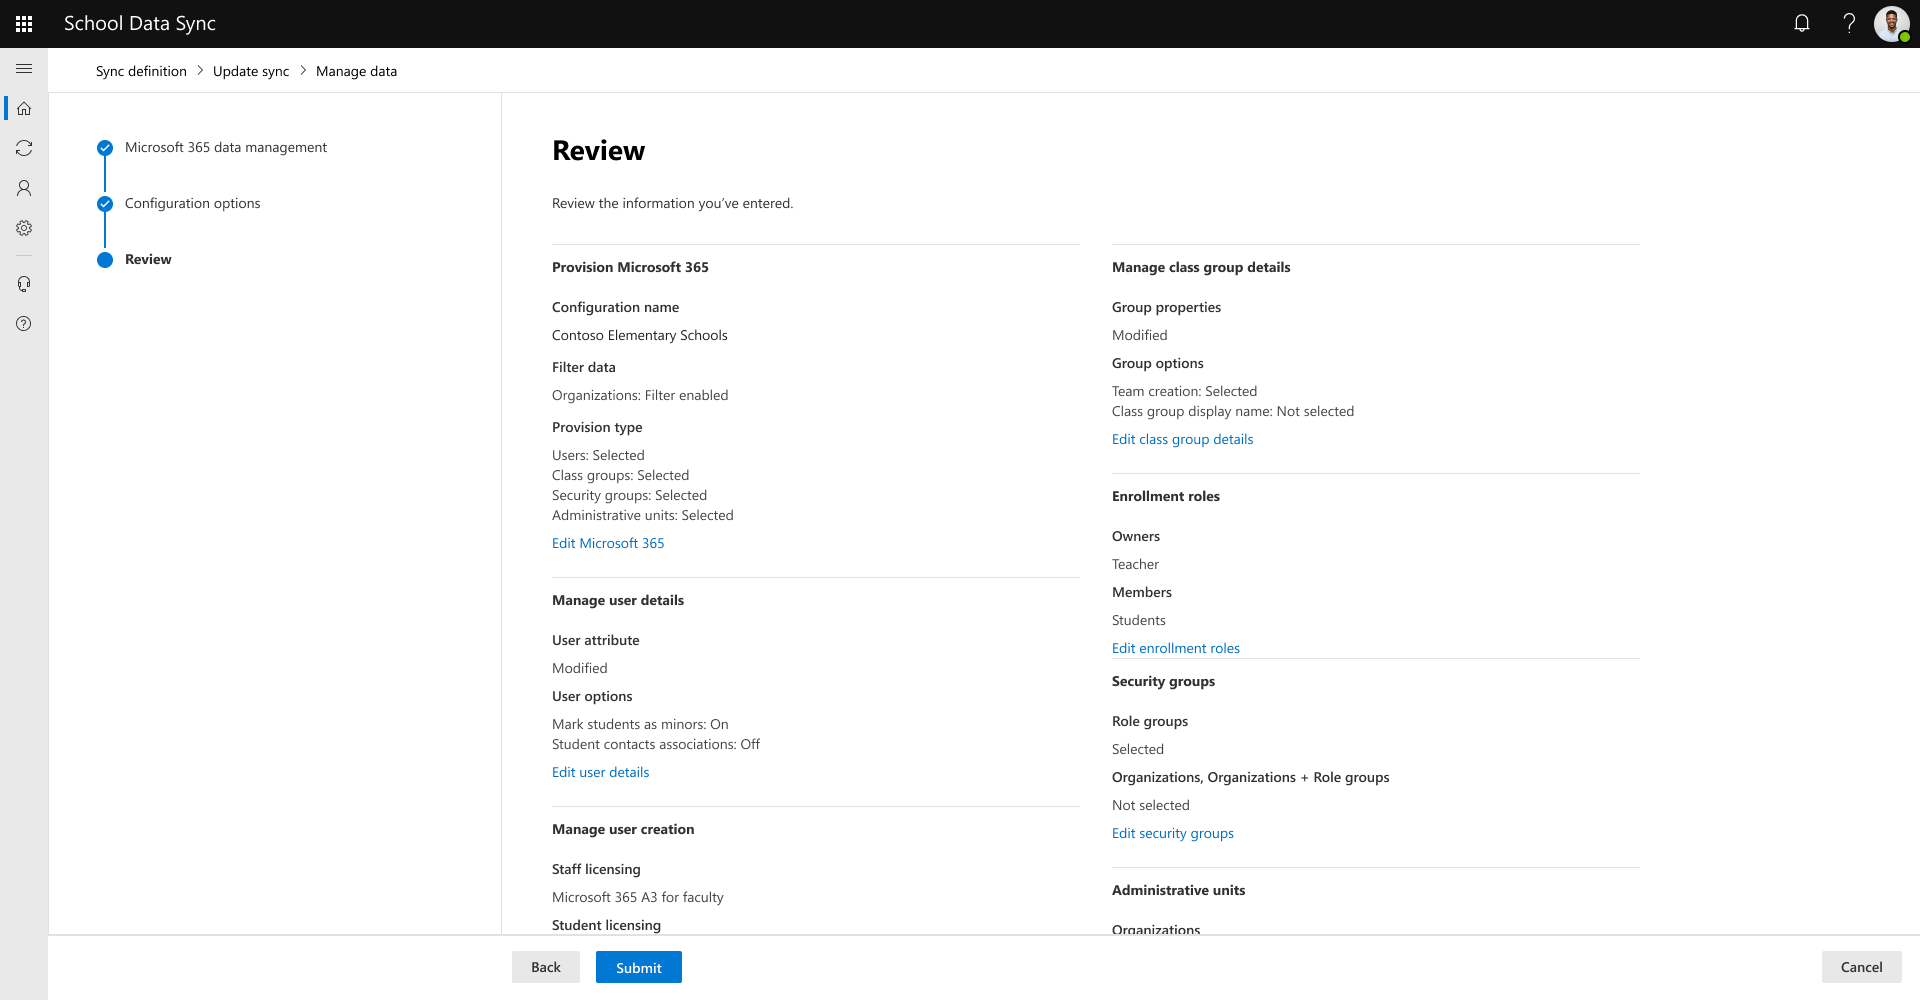The width and height of the screenshot is (1920, 1000).
Task: Click the Student licensing label
Action: (x=606, y=925)
